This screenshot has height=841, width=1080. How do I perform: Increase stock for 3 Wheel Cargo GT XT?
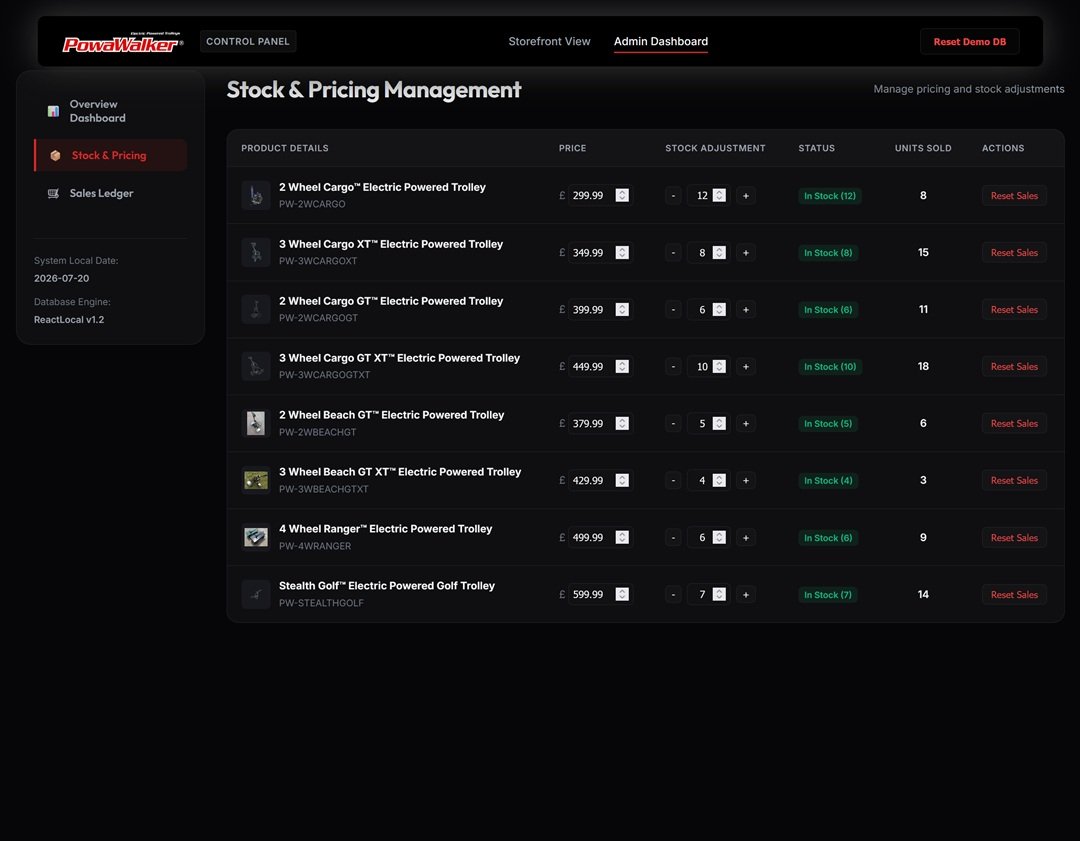pyautogui.click(x=745, y=366)
